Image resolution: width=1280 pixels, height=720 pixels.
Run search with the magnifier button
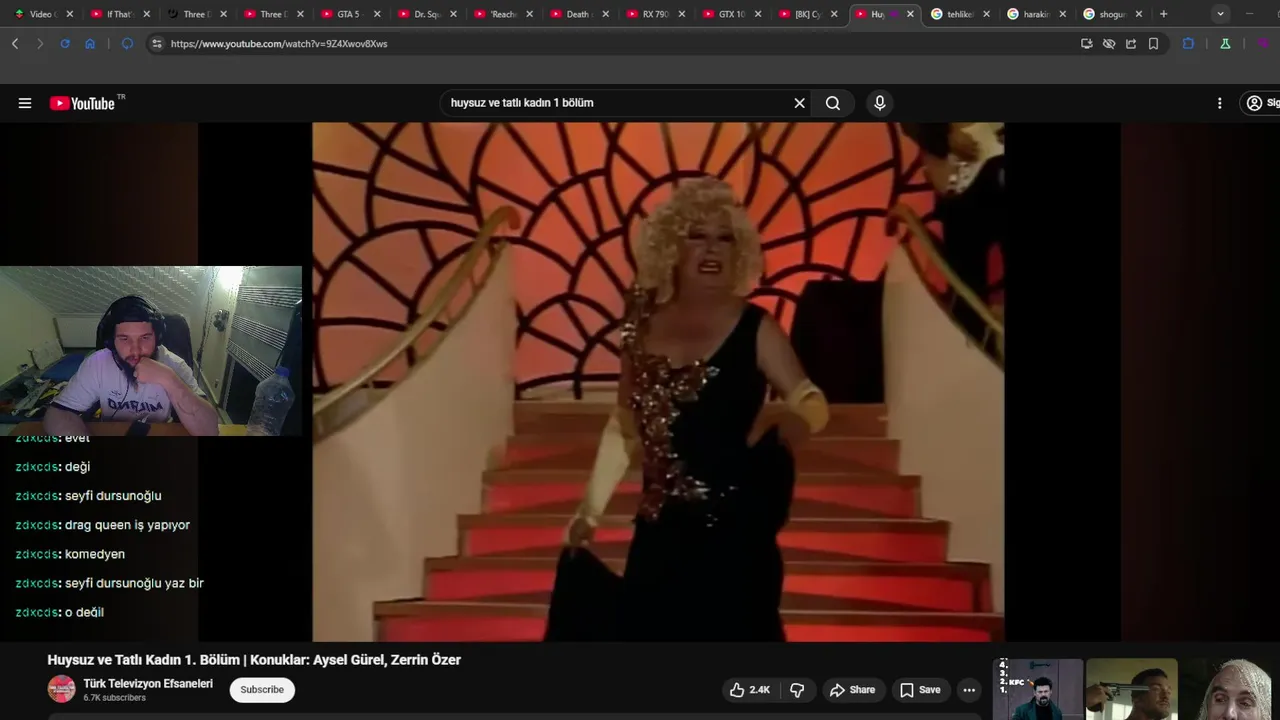coord(833,103)
